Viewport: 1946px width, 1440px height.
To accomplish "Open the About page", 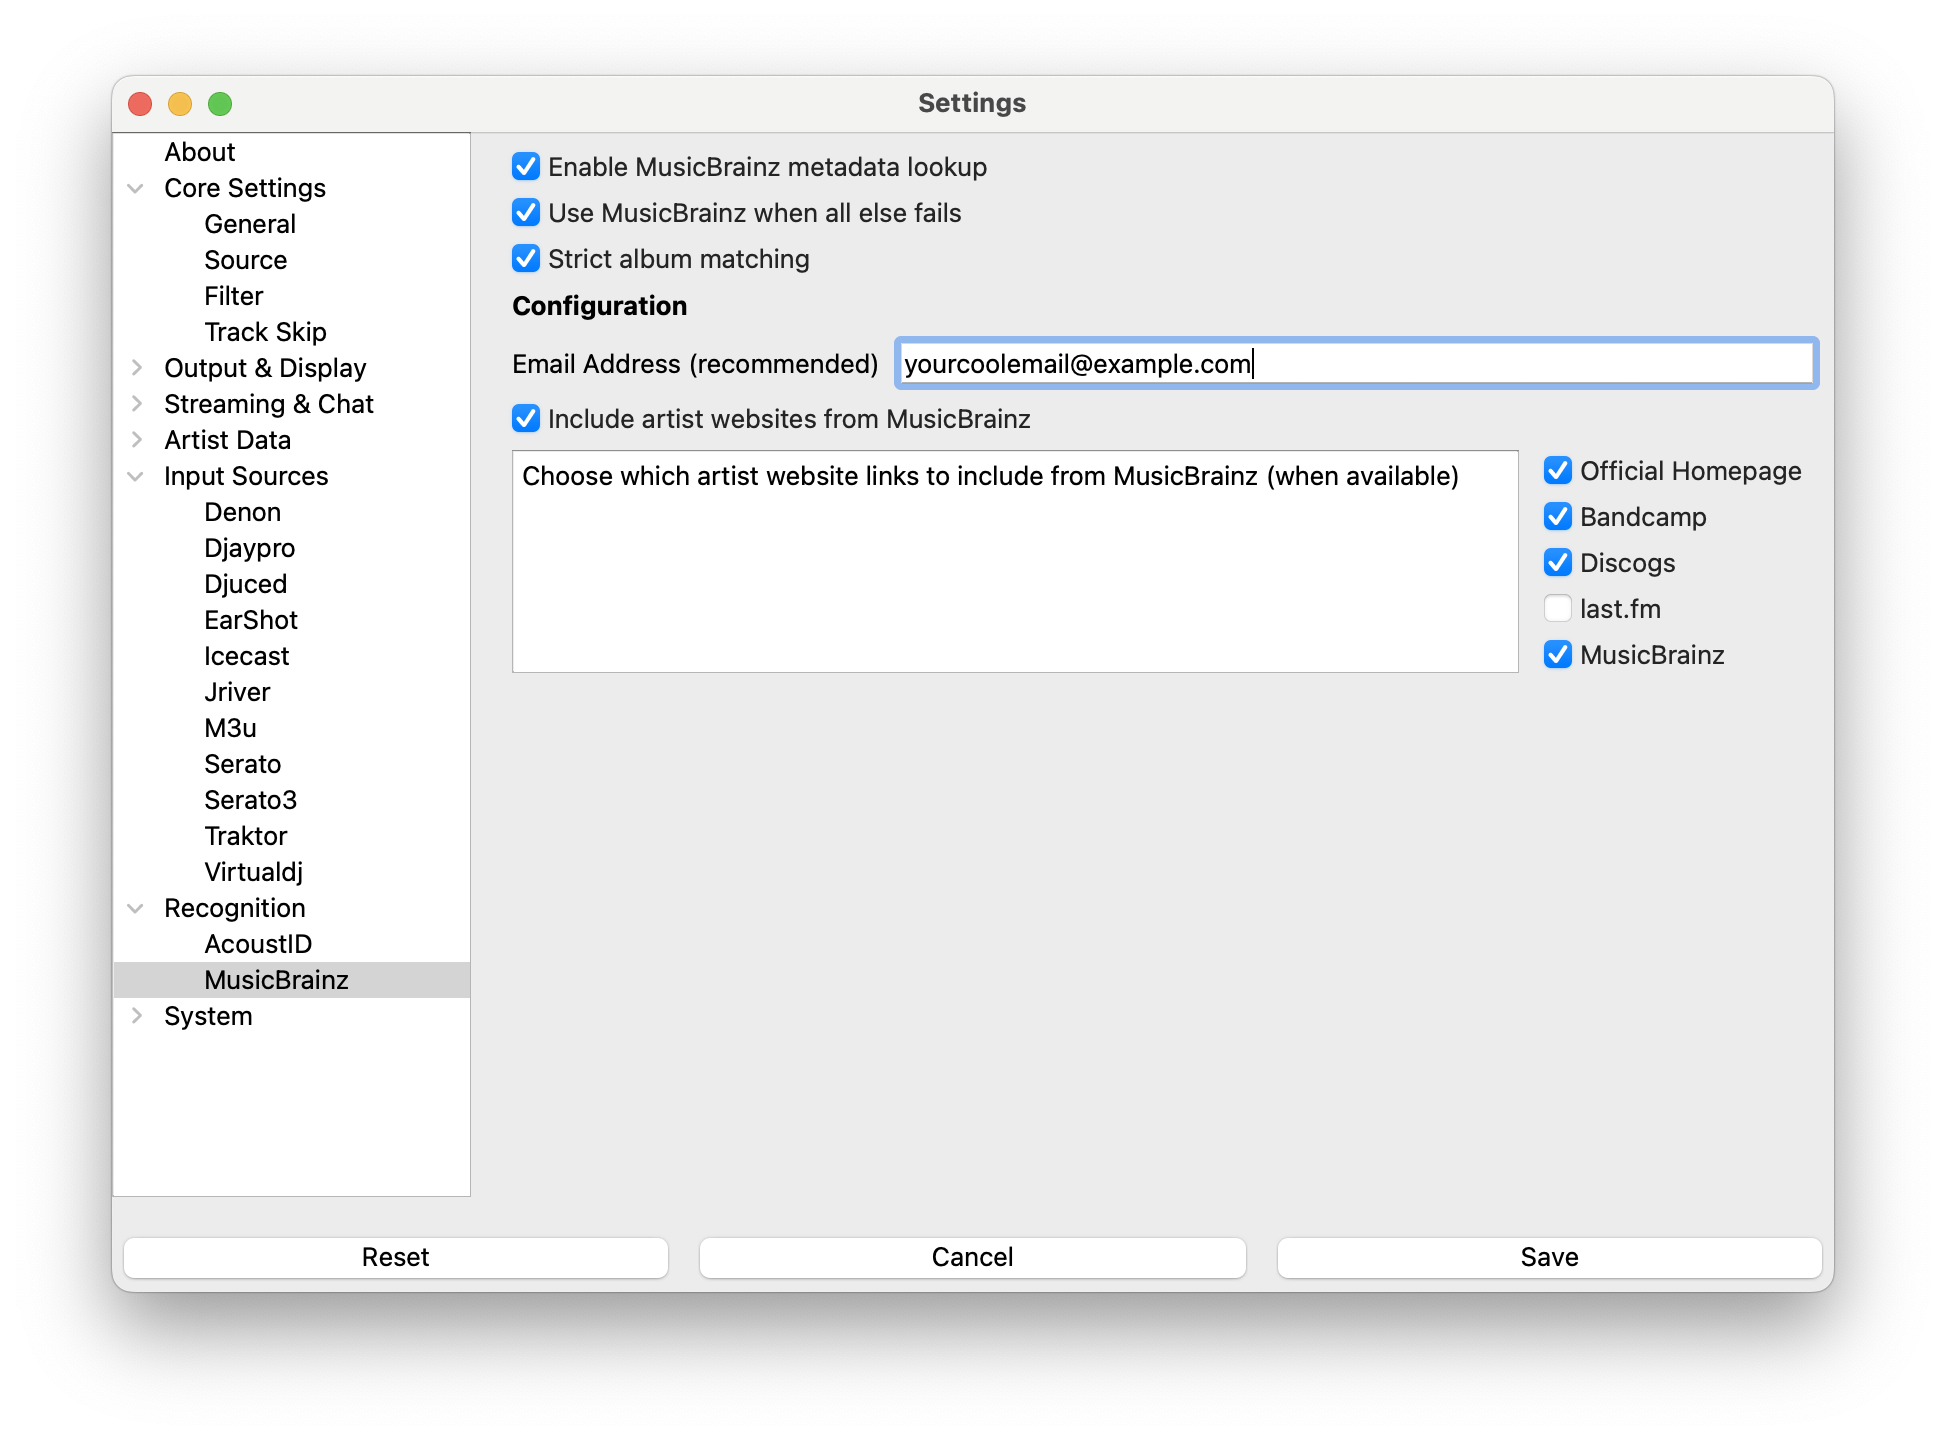I will tap(200, 152).
